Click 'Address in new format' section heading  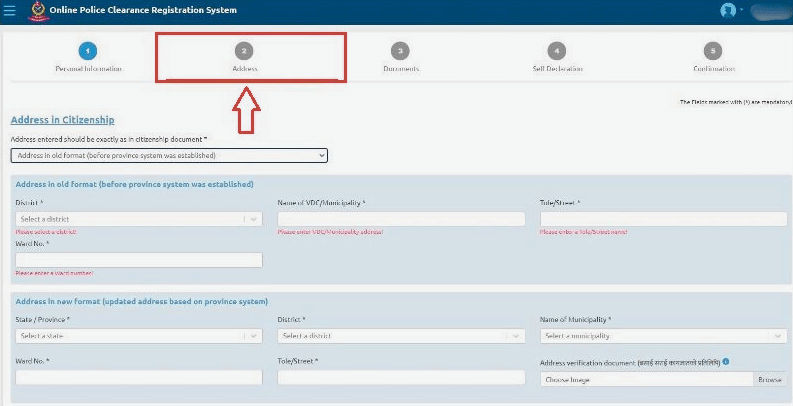142,301
